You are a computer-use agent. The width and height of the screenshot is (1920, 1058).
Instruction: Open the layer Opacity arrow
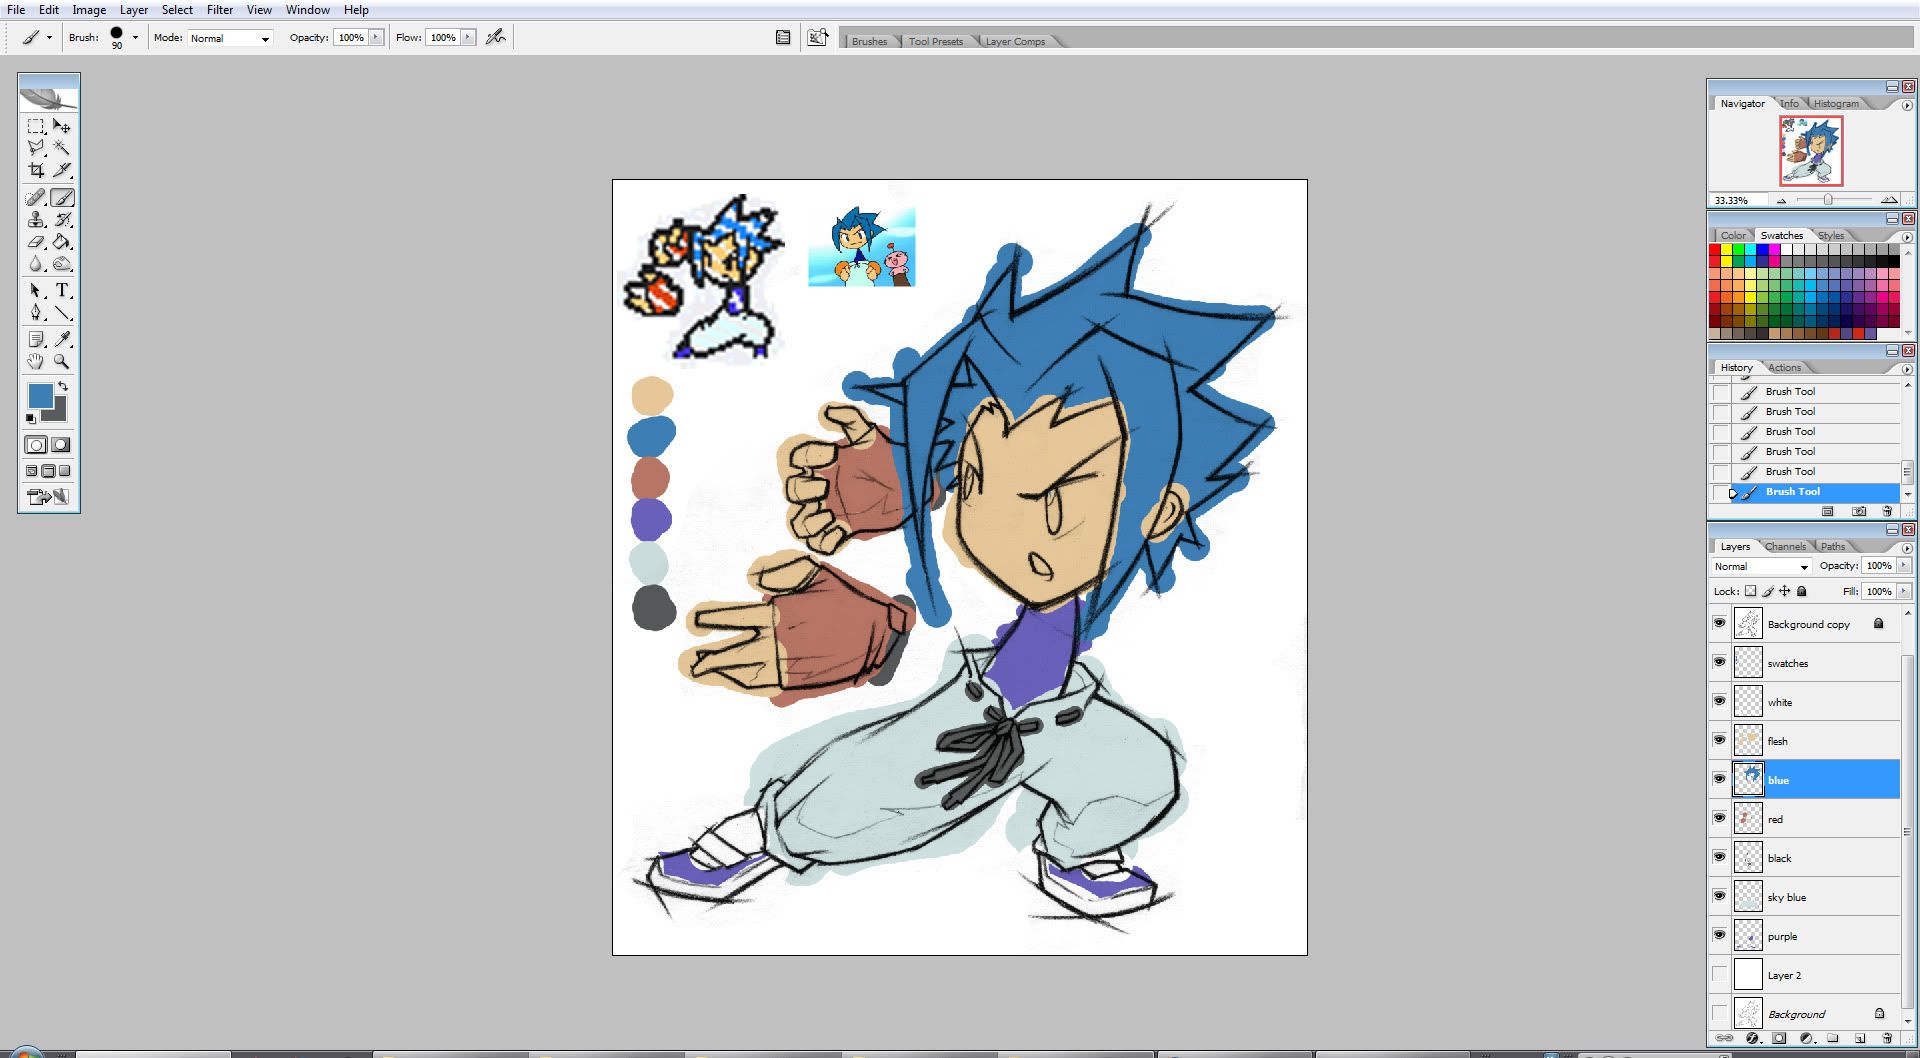[x=1903, y=565]
